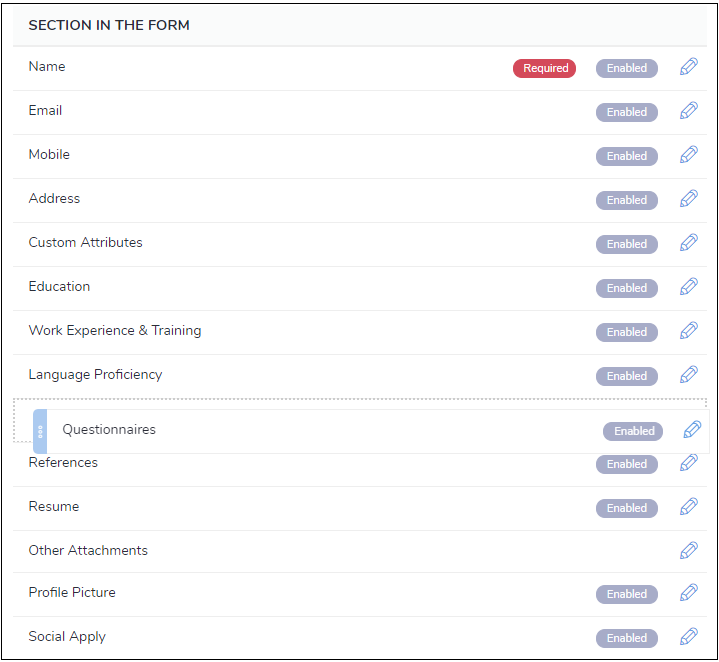The height and width of the screenshot is (662, 719).
Task: Edit the Social Apply section
Action: pos(688,637)
